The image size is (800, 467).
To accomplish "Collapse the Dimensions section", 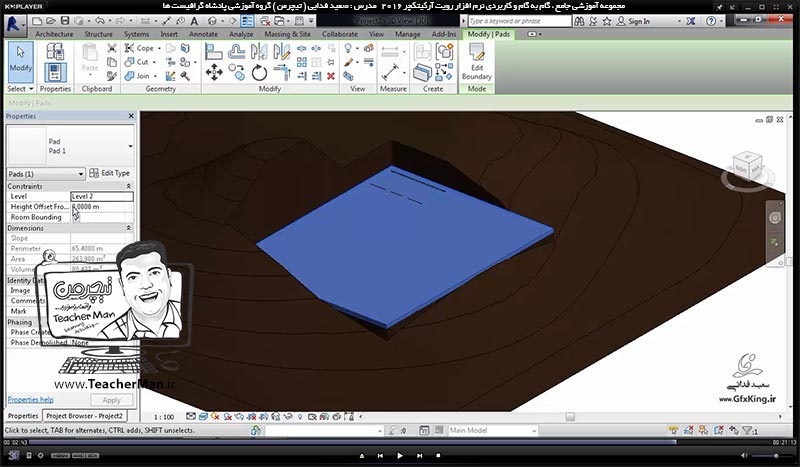I will (128, 228).
